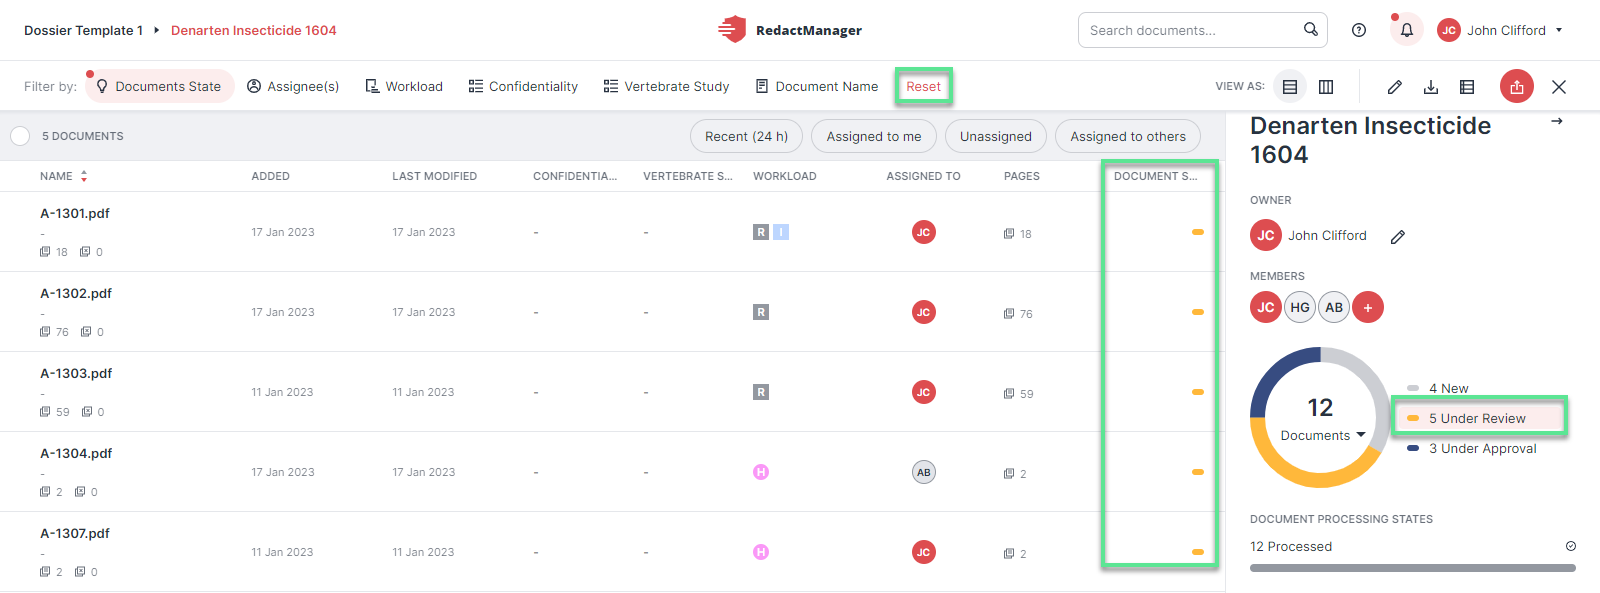Click the R workload badge of A-1302.pdf
This screenshot has height=593, width=1600.
[x=761, y=312]
